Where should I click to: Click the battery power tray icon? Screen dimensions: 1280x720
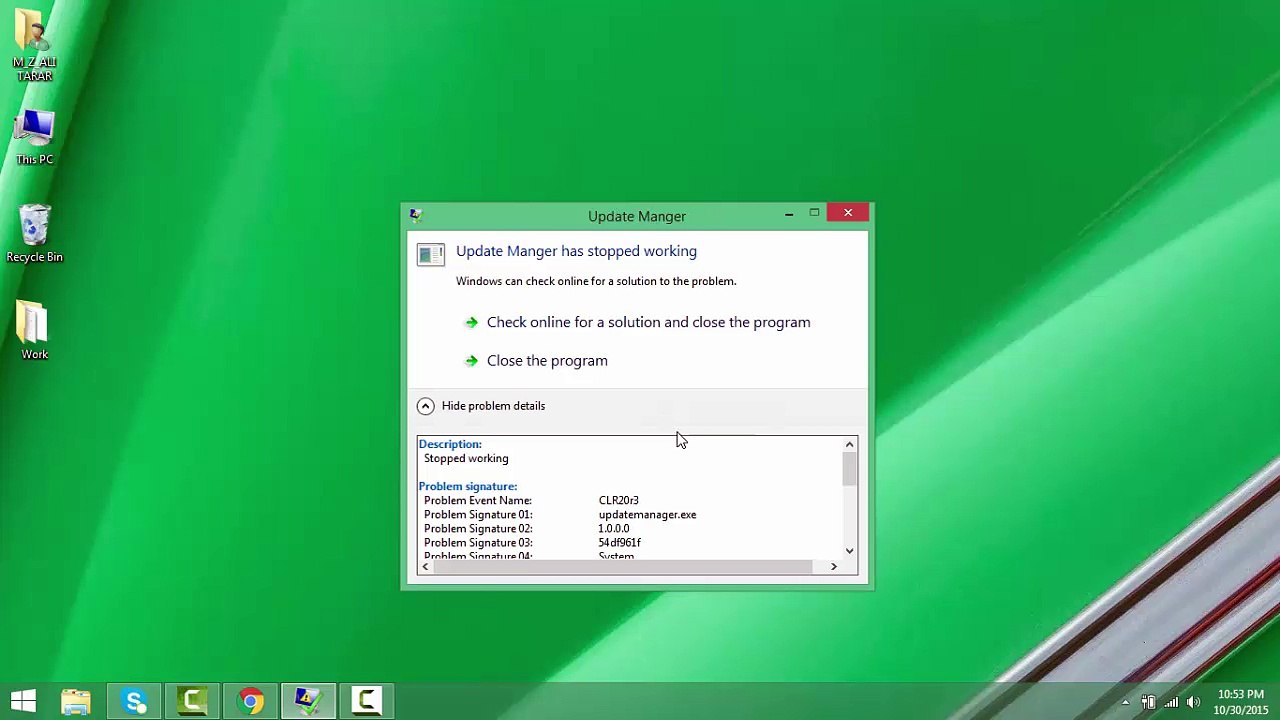[1148, 702]
